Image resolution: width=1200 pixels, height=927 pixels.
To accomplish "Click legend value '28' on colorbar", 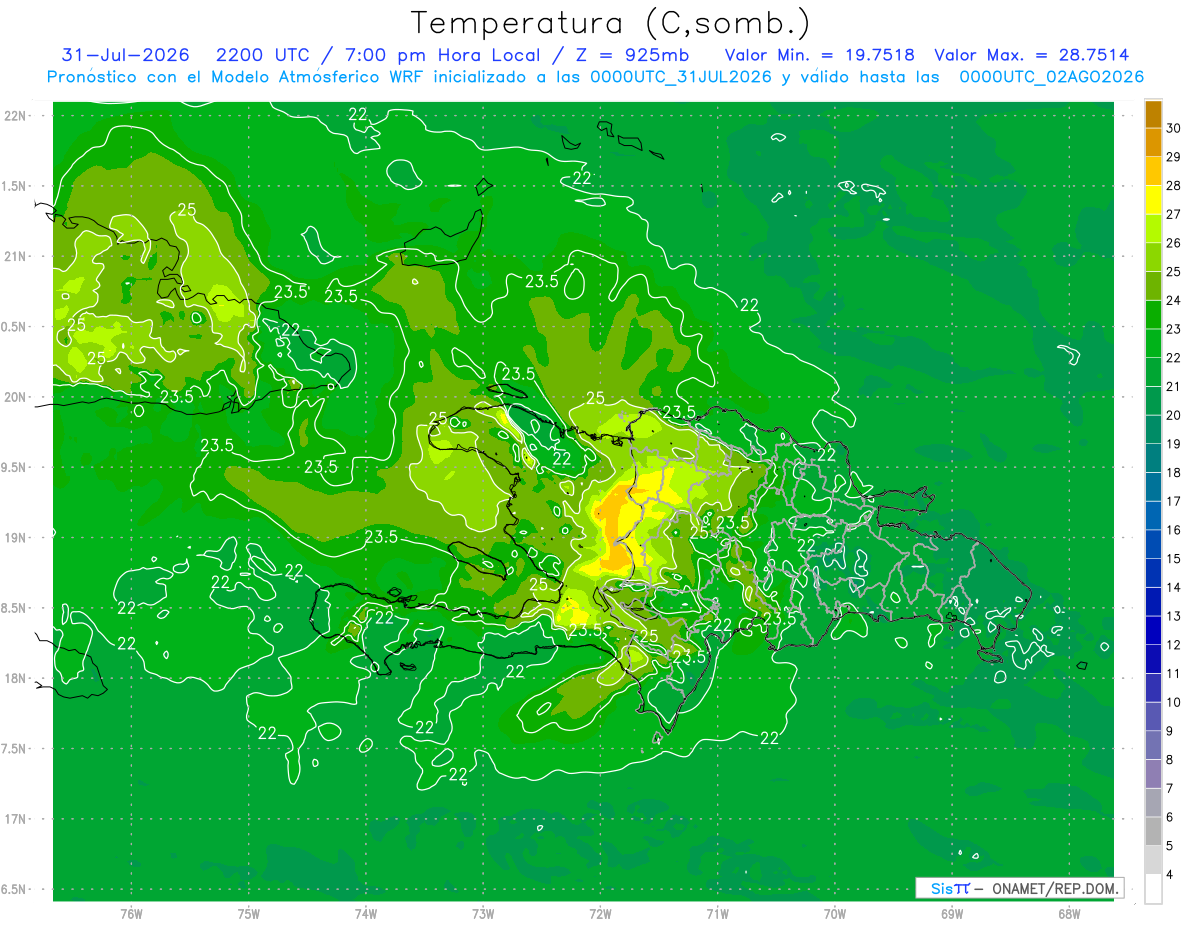I will 1174,186.
